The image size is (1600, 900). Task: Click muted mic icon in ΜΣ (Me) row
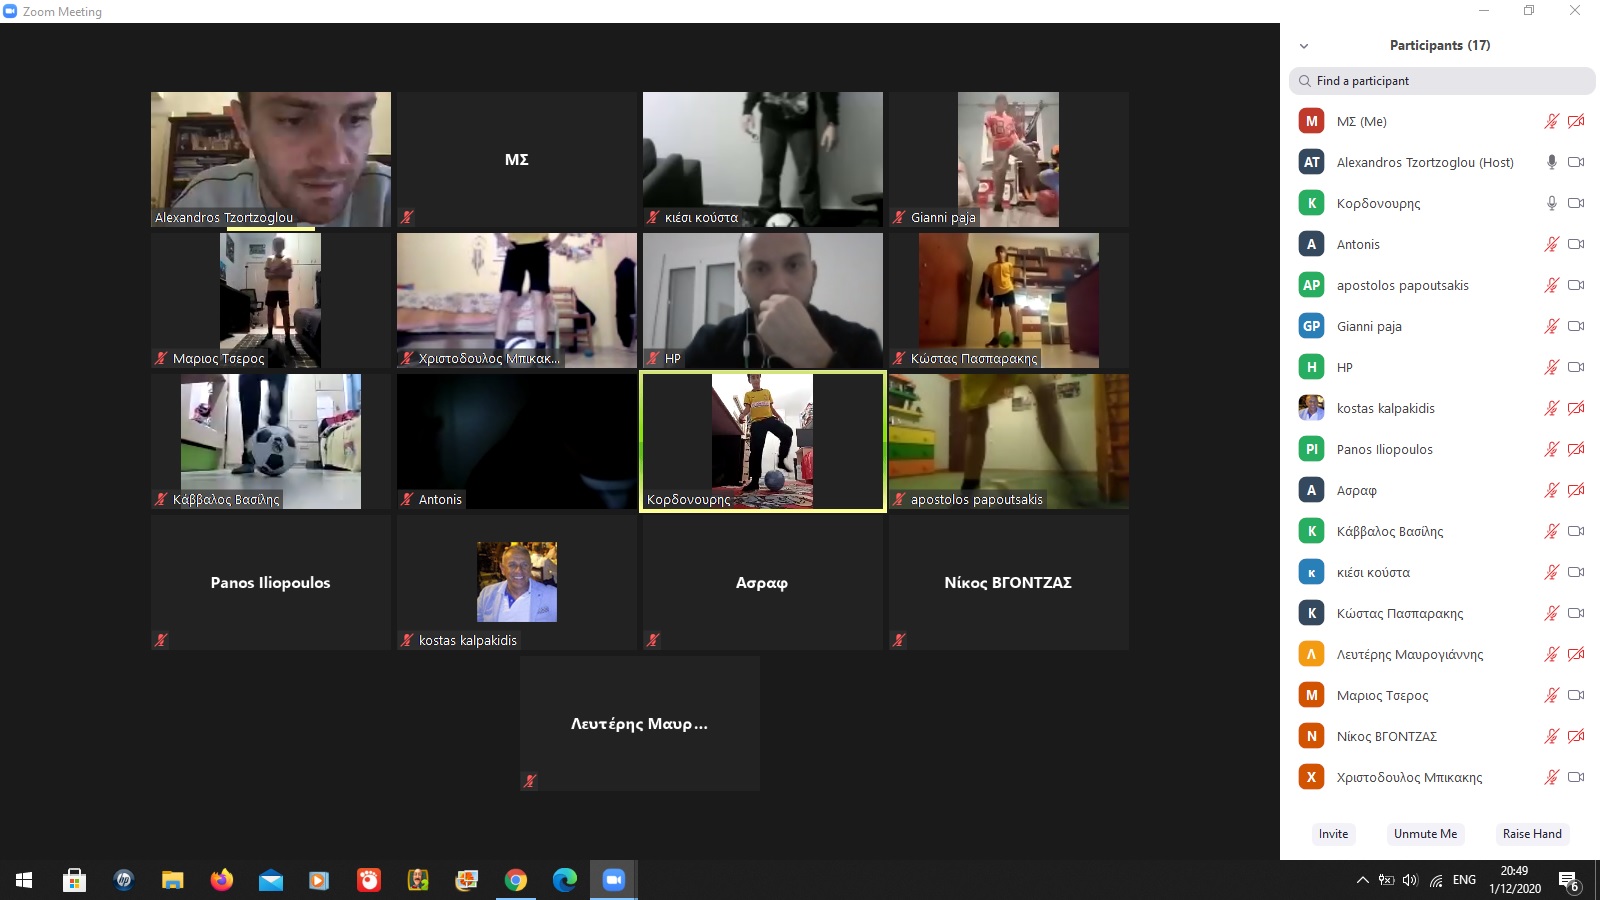point(1551,121)
